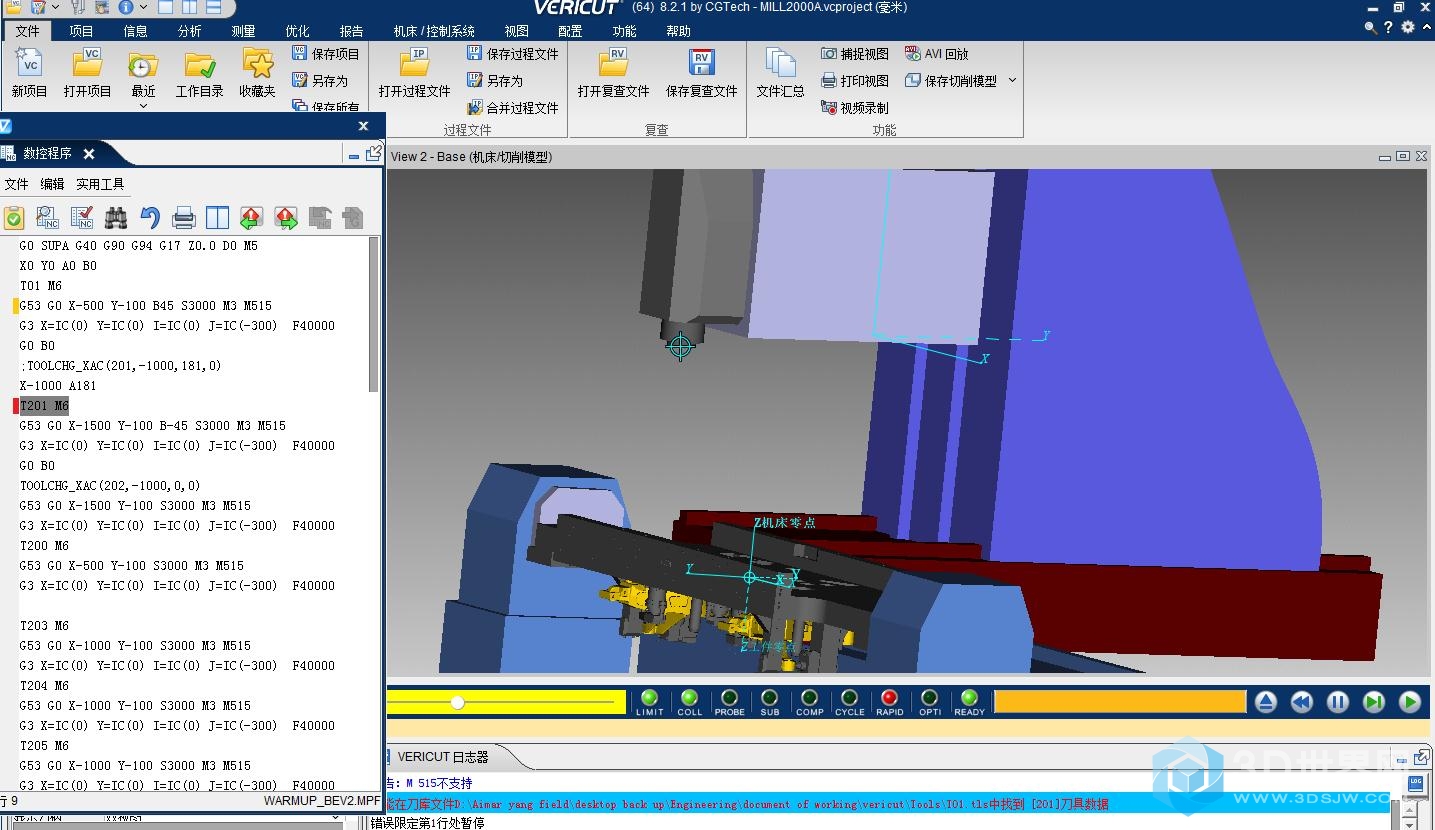Viewport: 1435px width, 830px height.
Task: Open 编辑 menu in NC program panel
Action: click(x=52, y=184)
